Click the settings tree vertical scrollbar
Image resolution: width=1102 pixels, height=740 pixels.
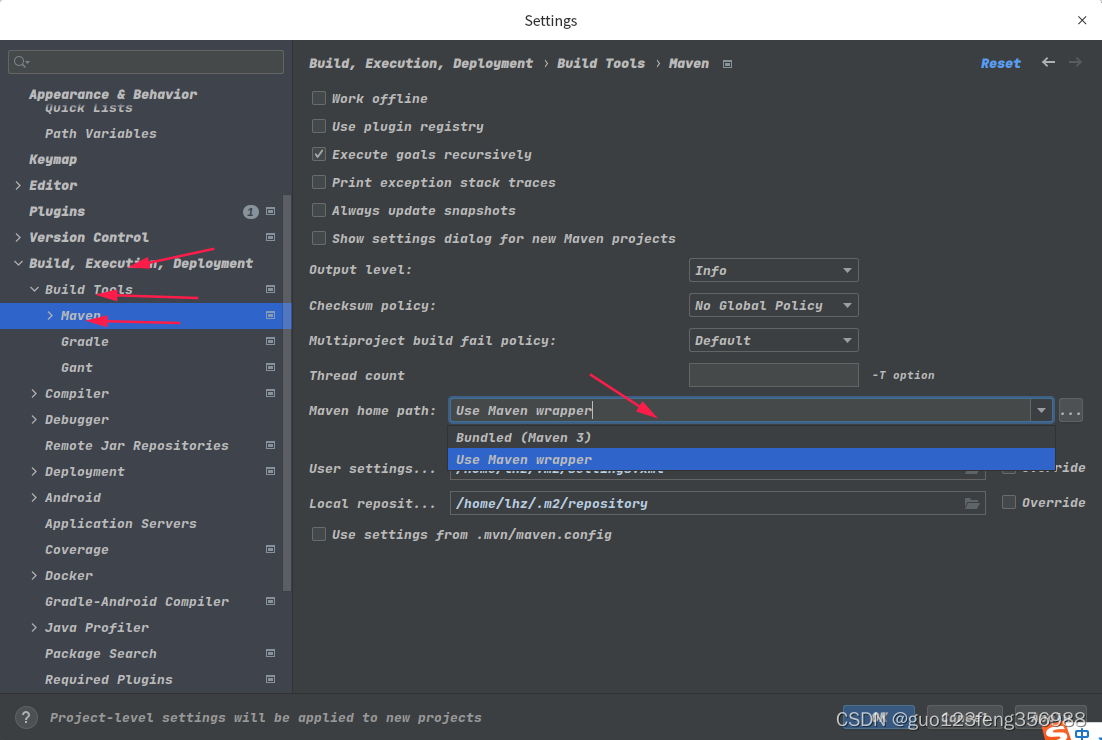287,392
